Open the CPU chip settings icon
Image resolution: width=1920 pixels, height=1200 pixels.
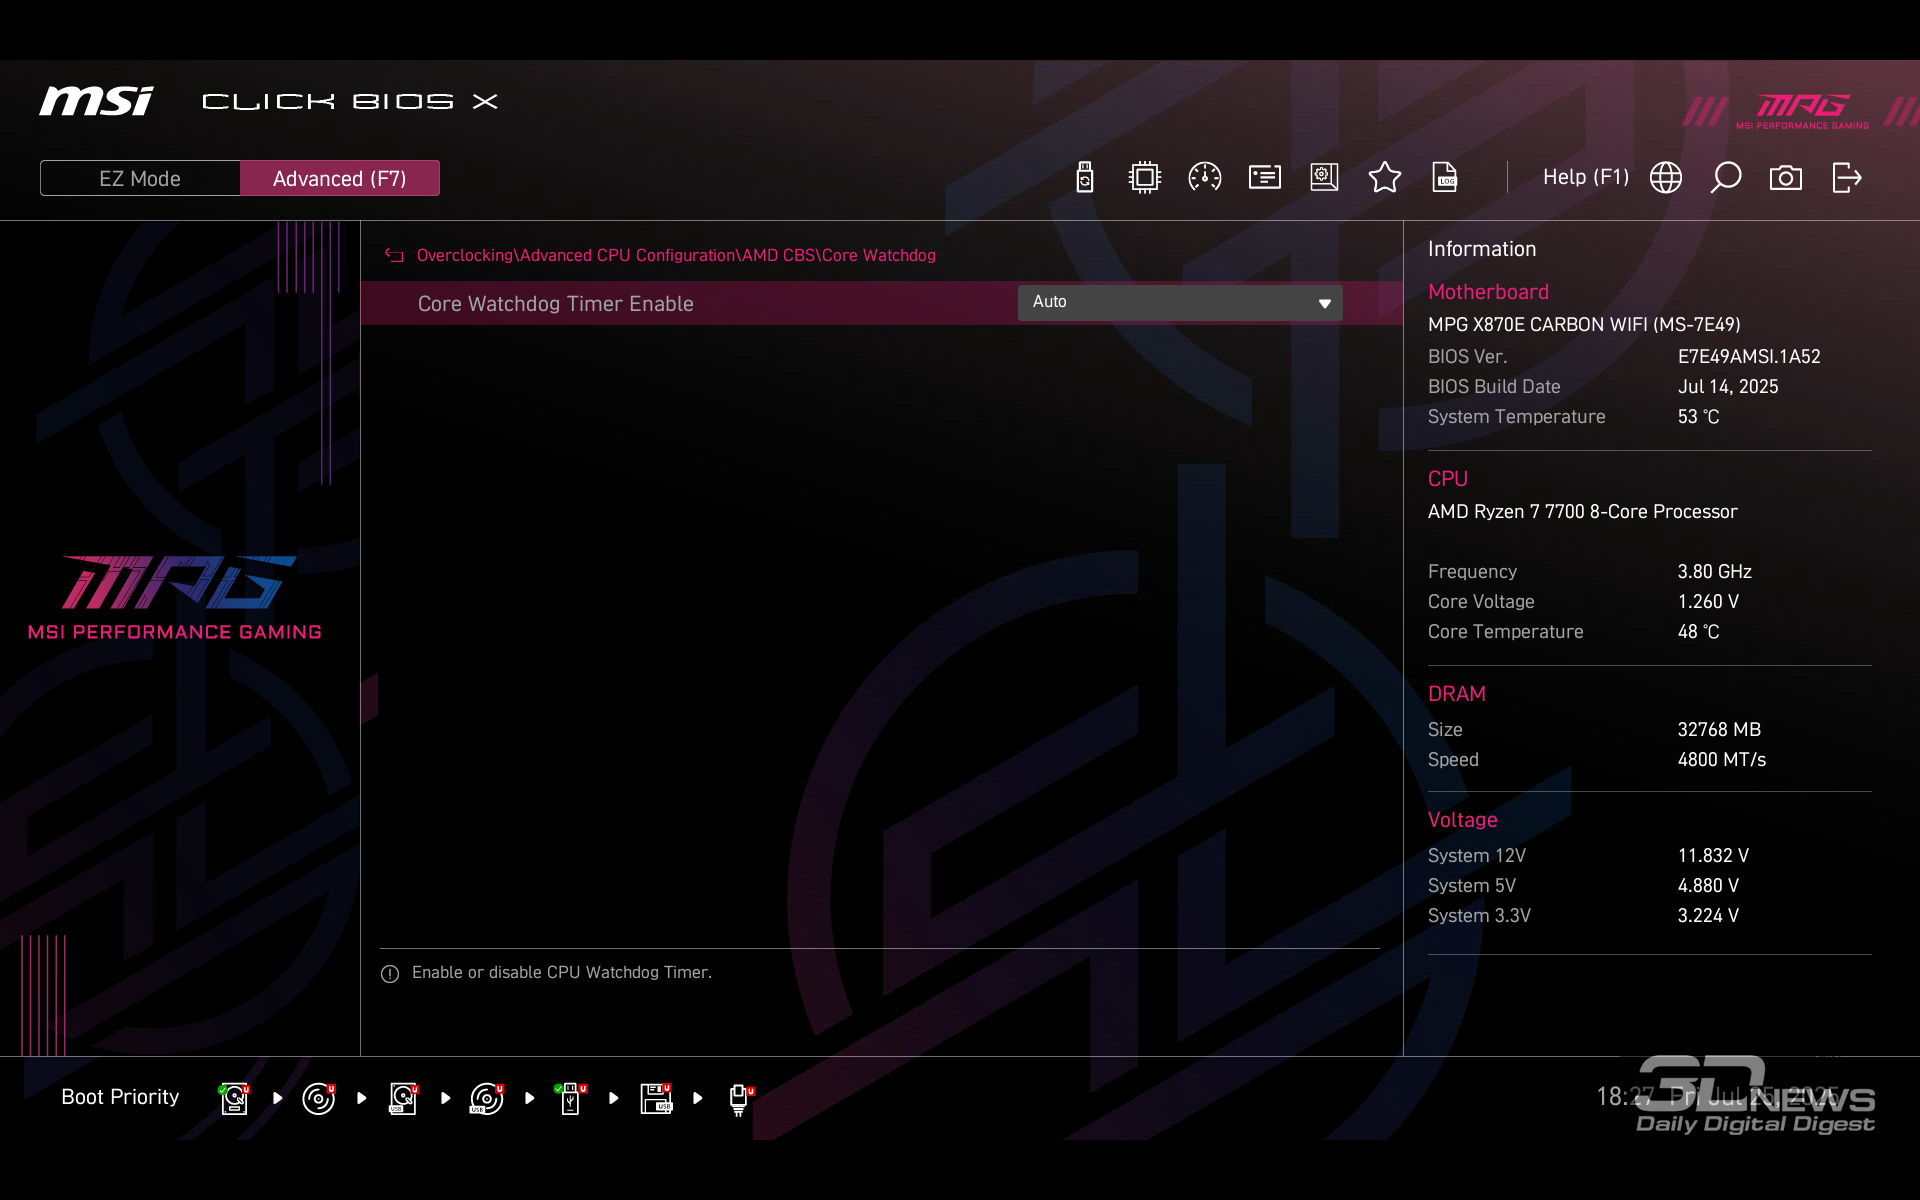point(1144,178)
